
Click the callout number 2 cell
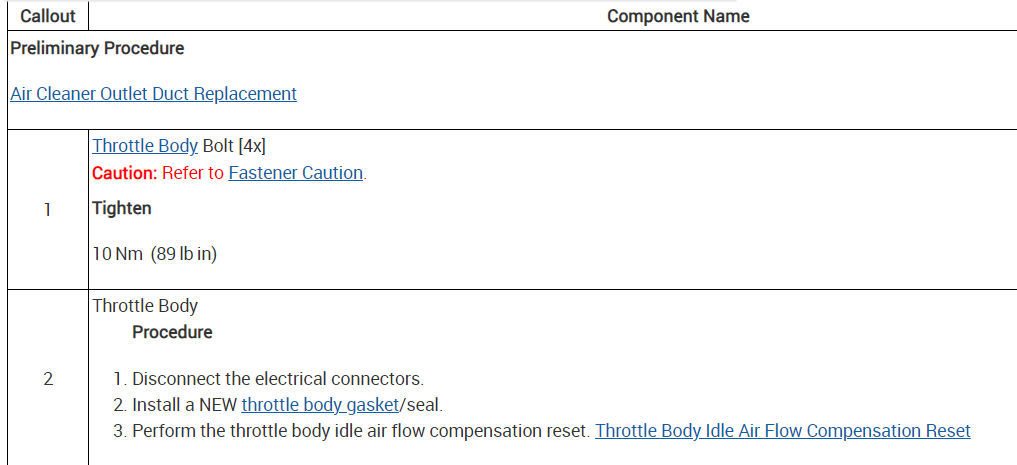[47, 379]
